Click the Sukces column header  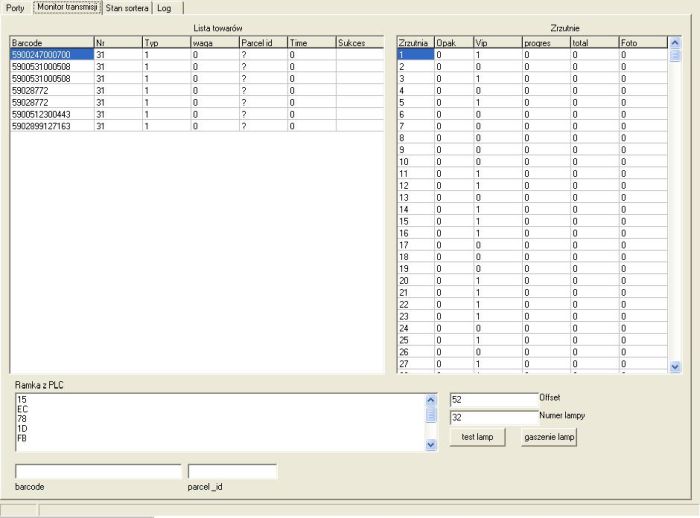[358, 43]
